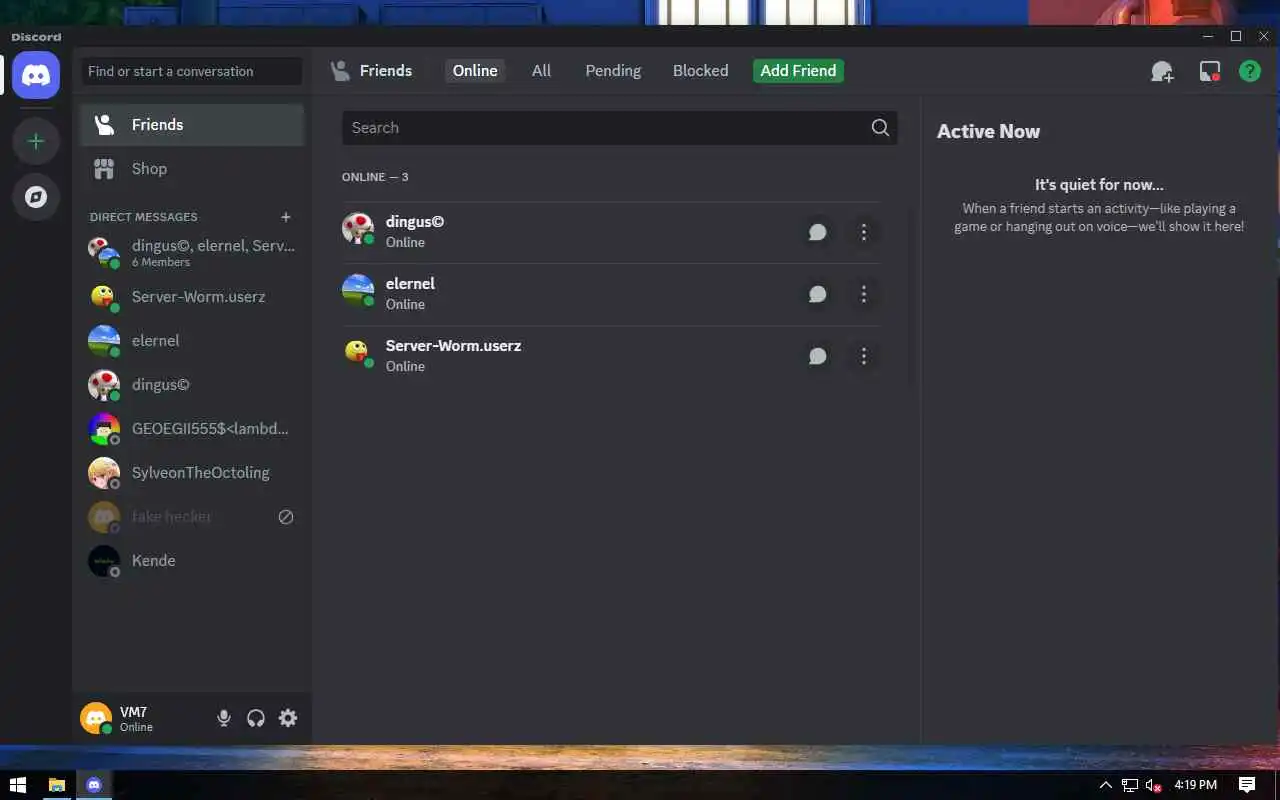The width and height of the screenshot is (1280, 800).
Task: Switch to the Blocked tab
Action: (x=700, y=71)
